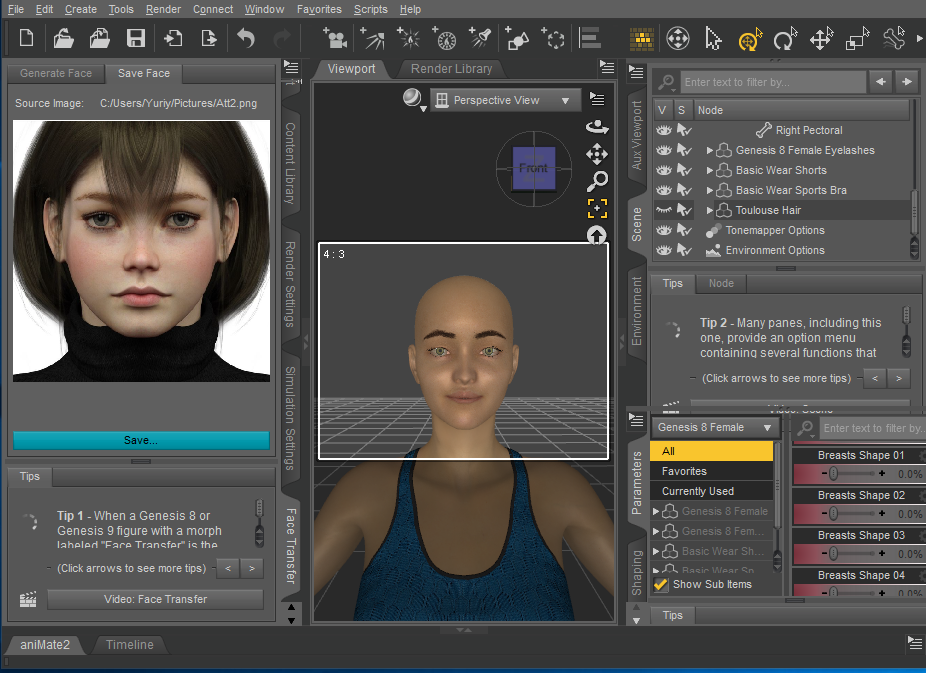Open the viewport draw style sphere icon

(413, 98)
